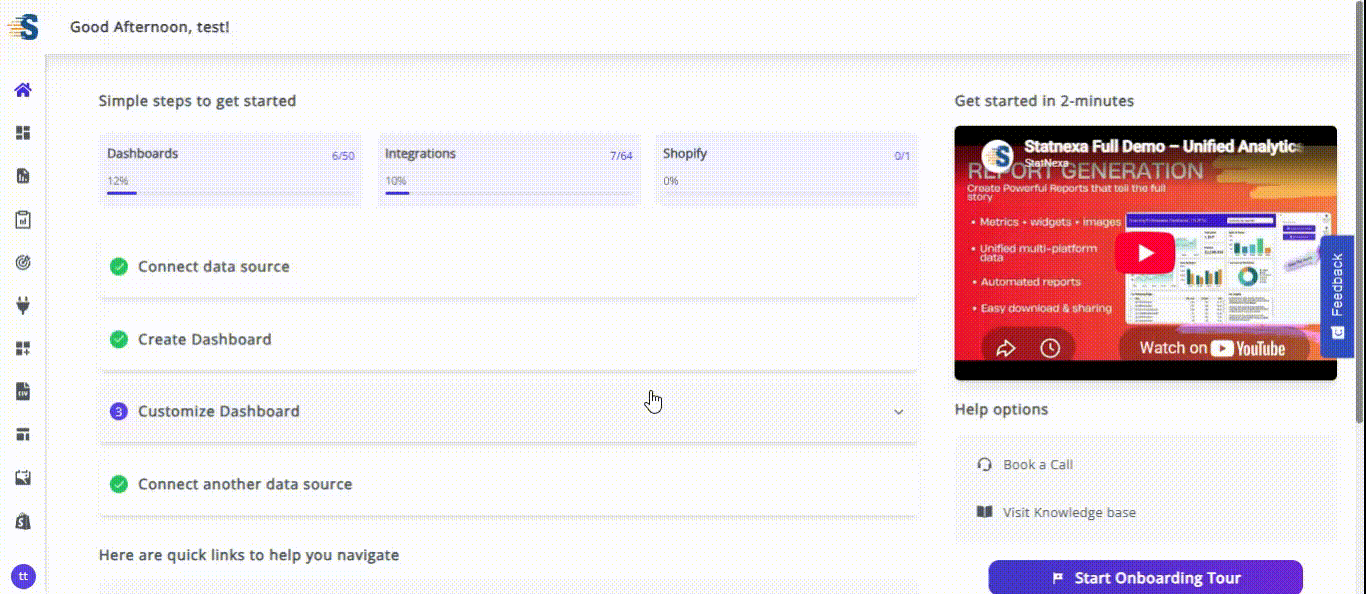The width and height of the screenshot is (1366, 594).
Task: Click the green check beside Connect data source
Action: pyautogui.click(x=119, y=267)
